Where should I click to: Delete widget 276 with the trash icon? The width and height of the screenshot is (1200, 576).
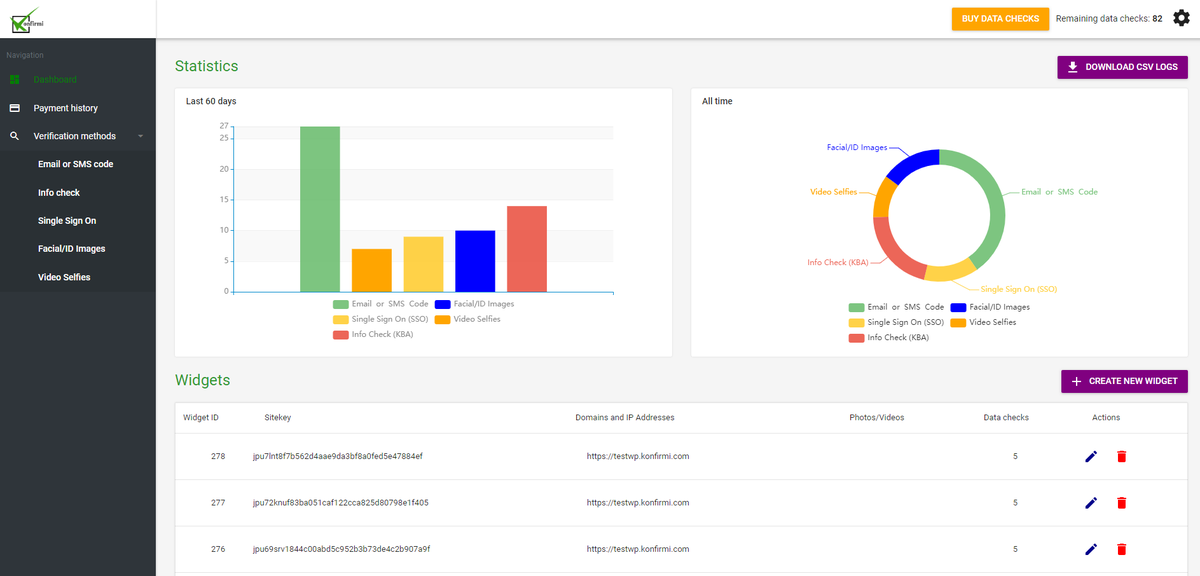1121,549
